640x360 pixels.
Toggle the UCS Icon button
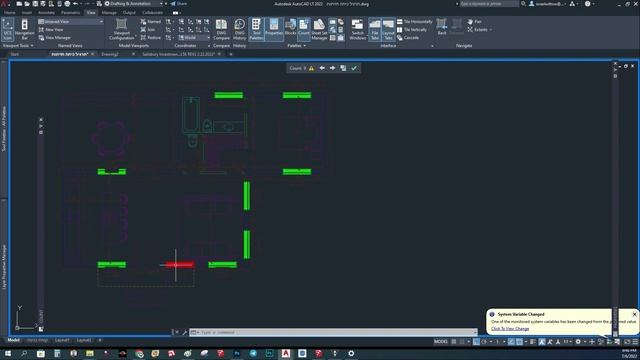(7, 29)
